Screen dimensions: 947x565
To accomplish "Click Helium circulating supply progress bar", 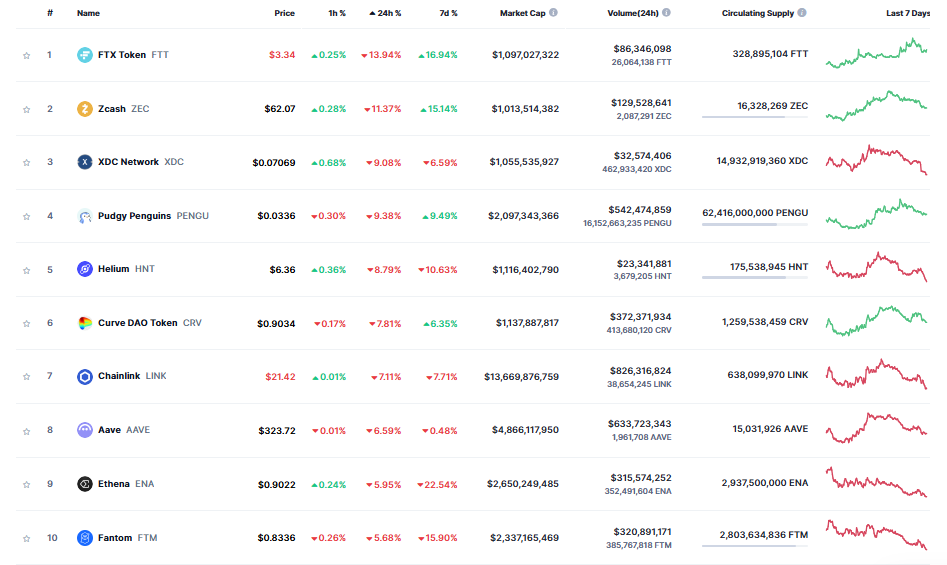I will (755, 278).
